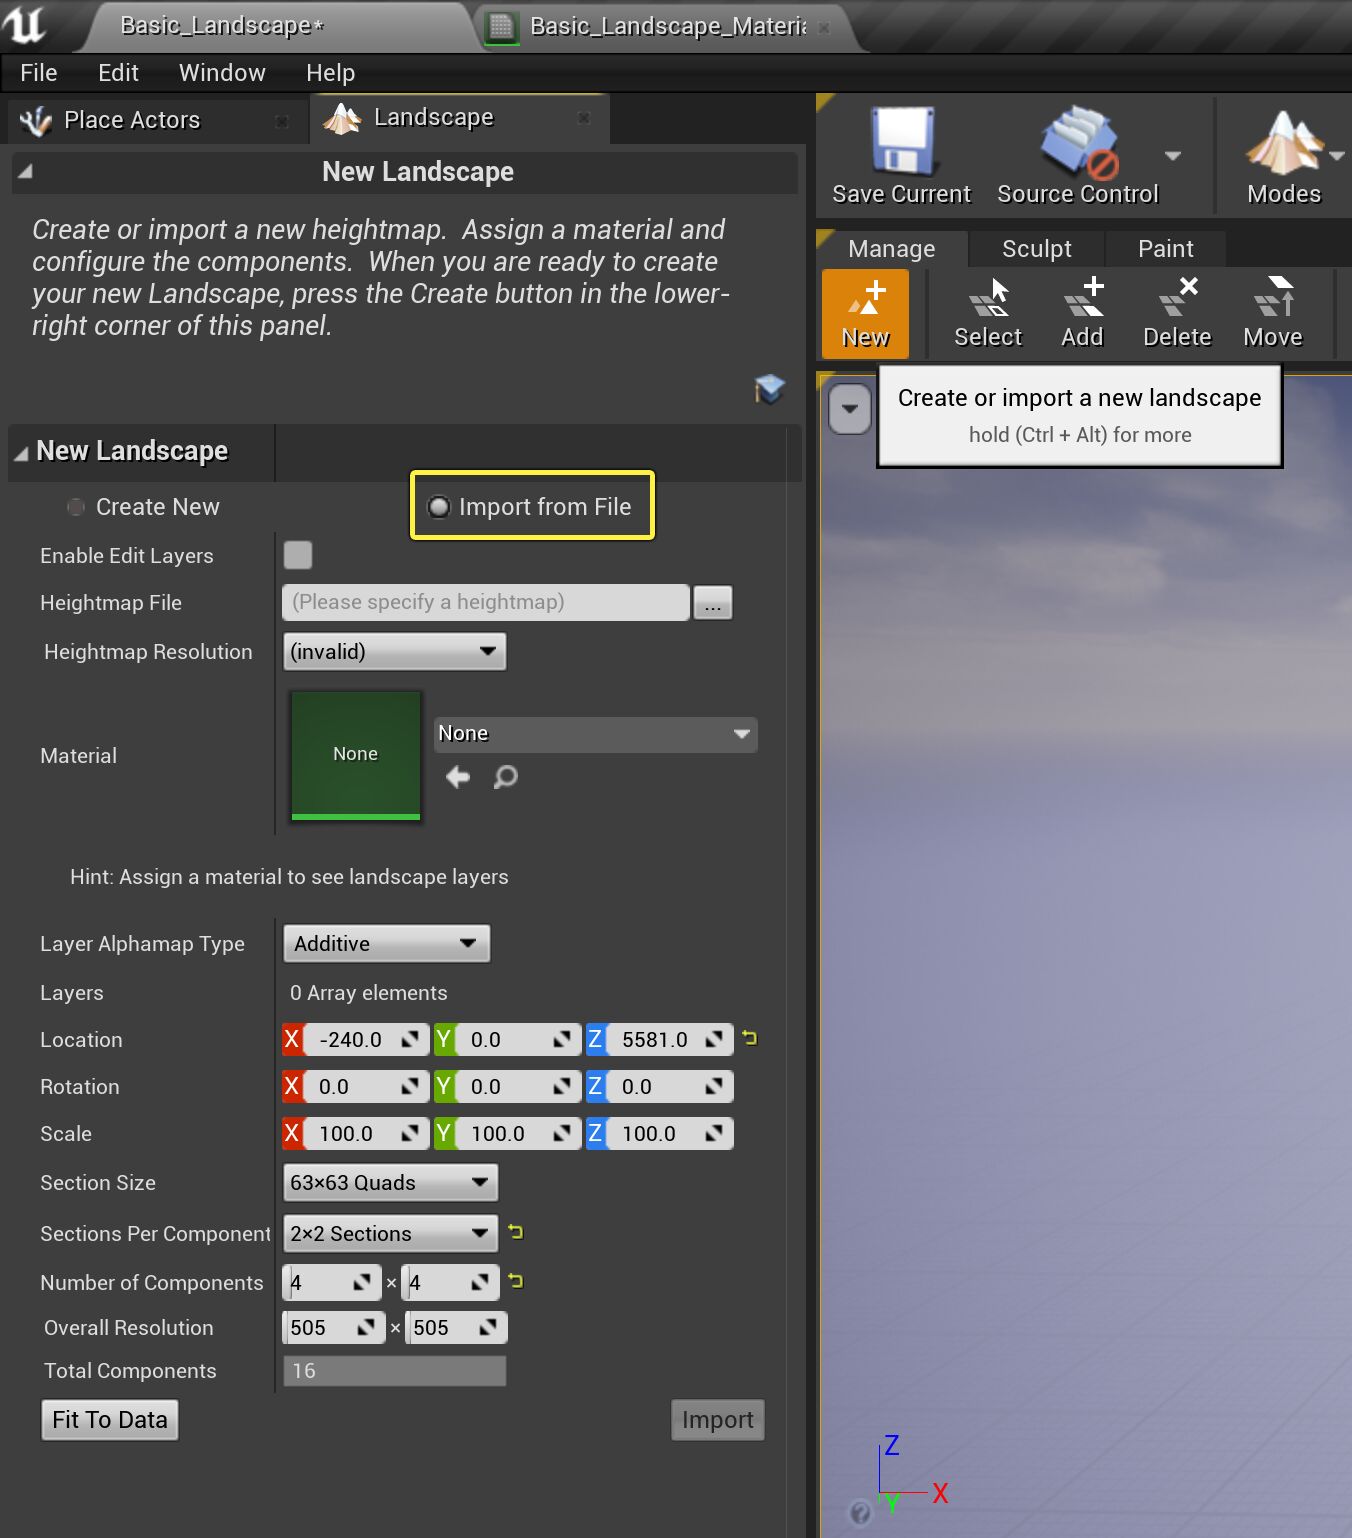Select the Create New radio button
Screen dimensions: 1352x1538
tap(76, 507)
